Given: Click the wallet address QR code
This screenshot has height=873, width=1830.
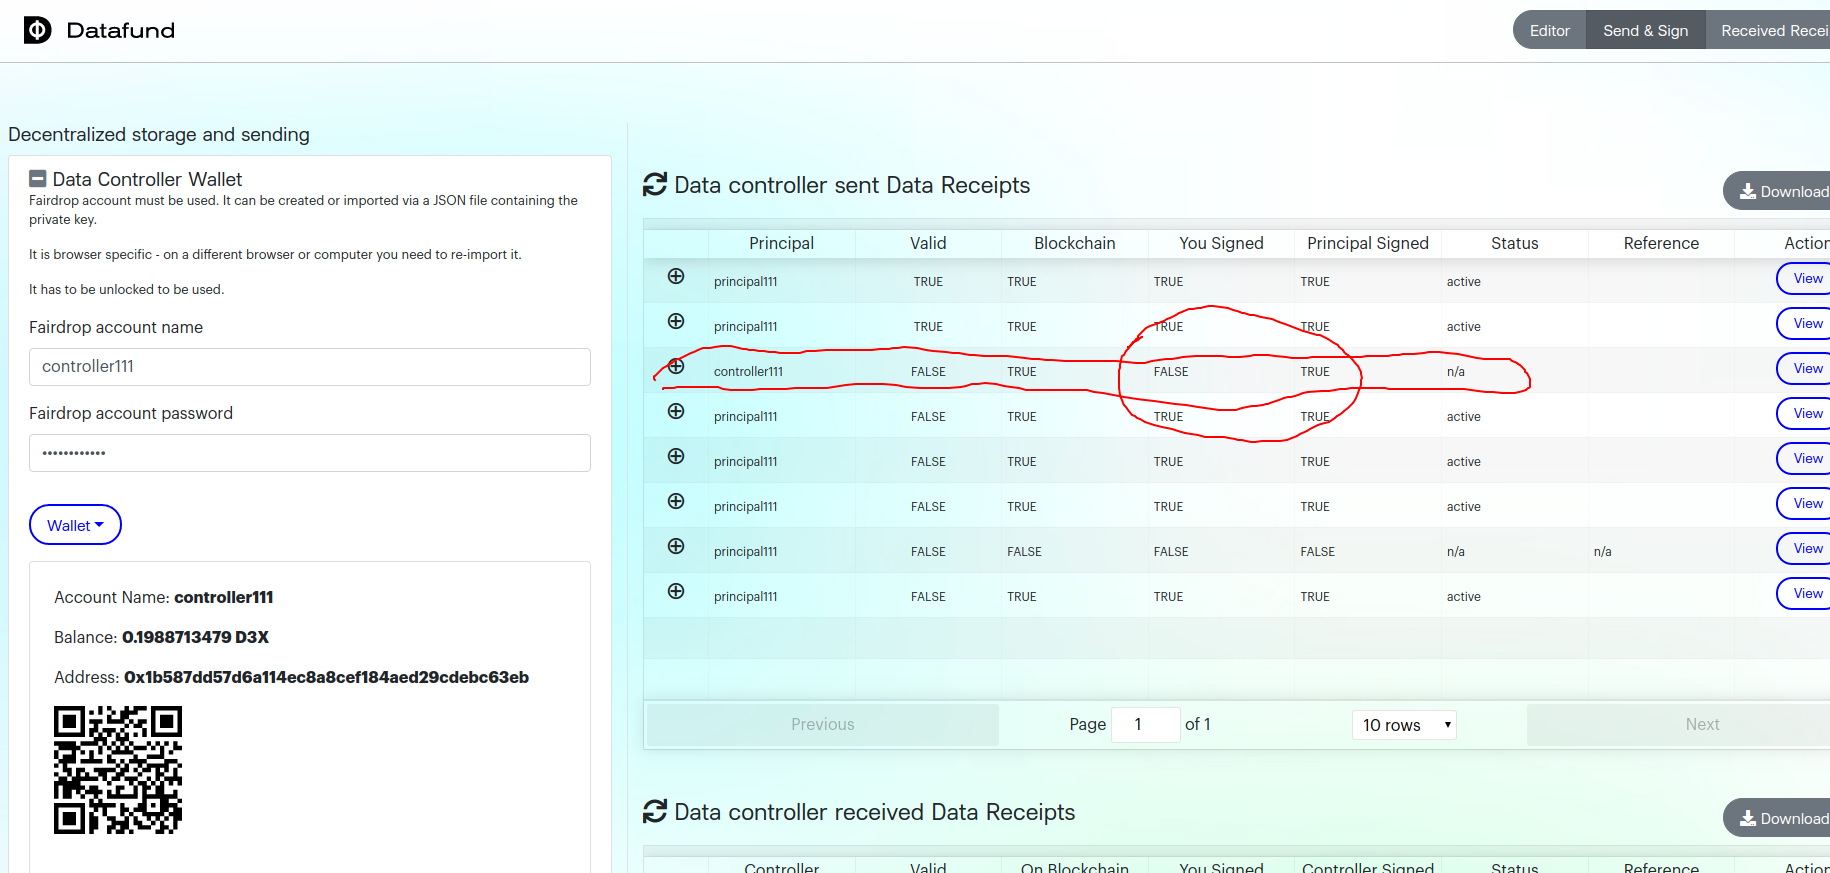Looking at the screenshot, I should pos(118,770).
